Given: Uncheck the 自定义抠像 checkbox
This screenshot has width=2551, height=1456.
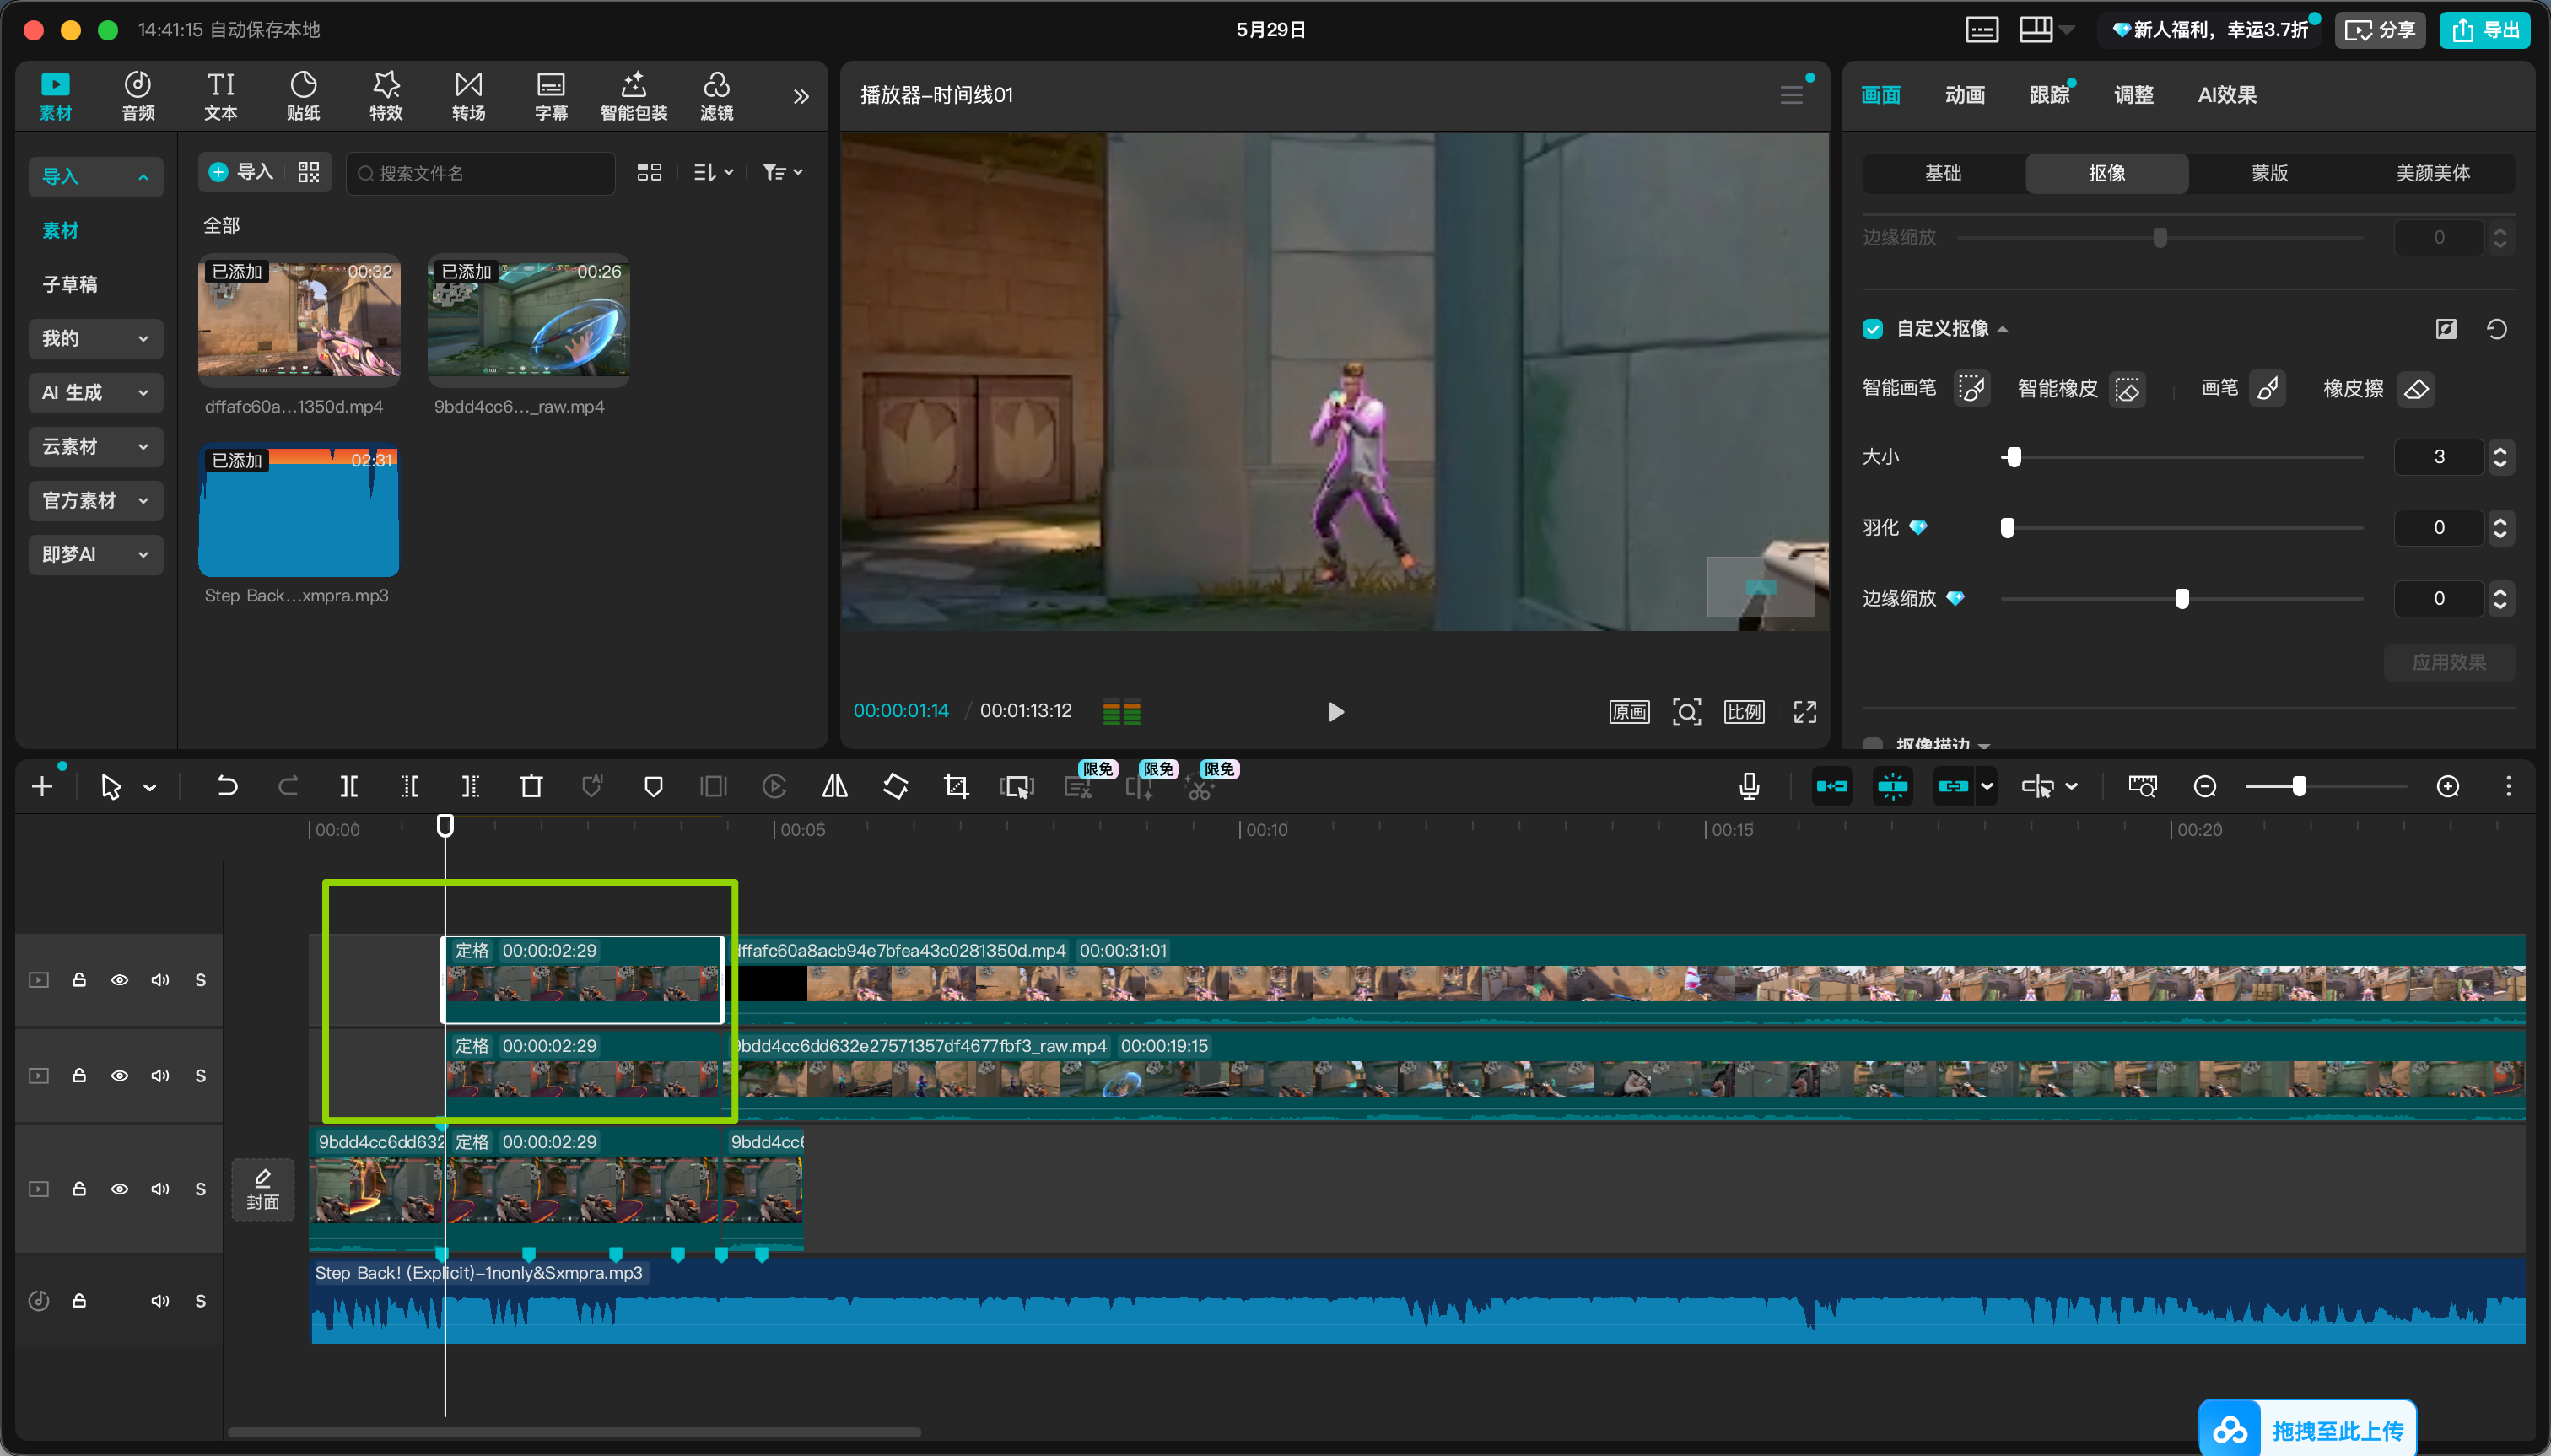Looking at the screenshot, I should [1873, 329].
